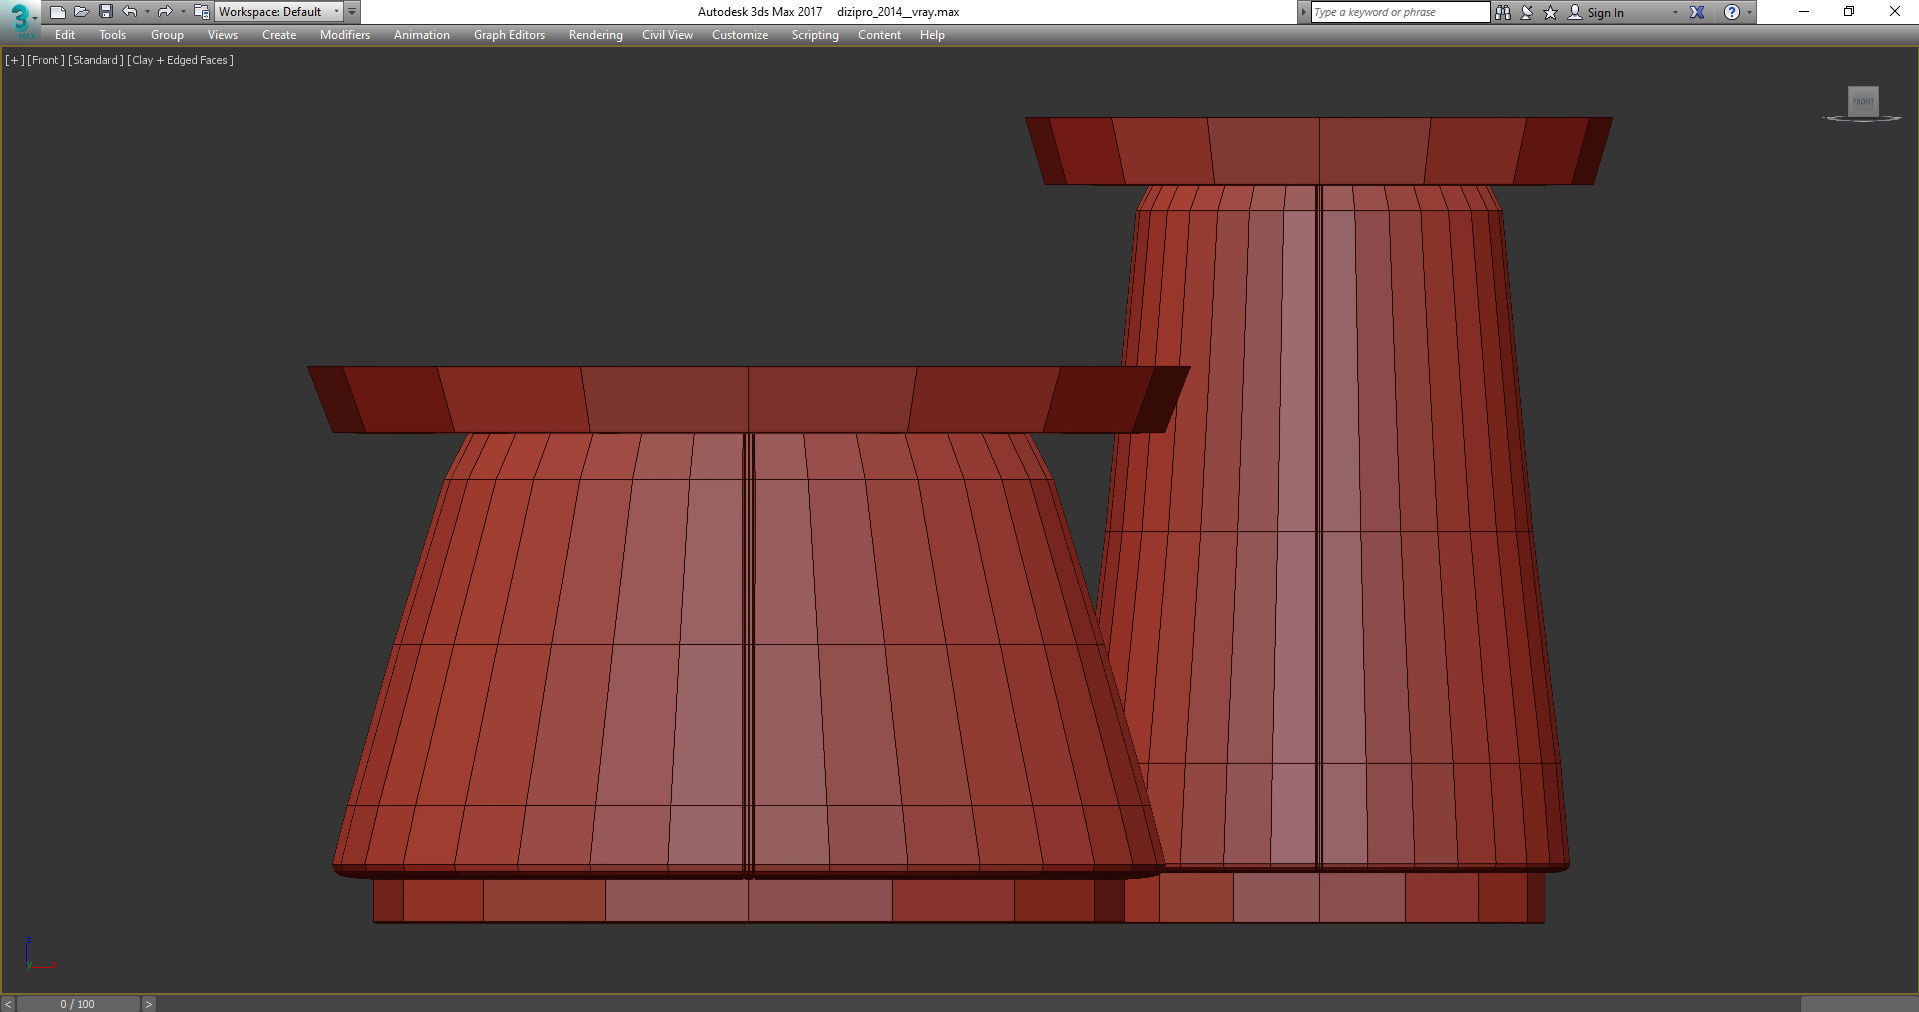
Task: Click the Open File folder icon
Action: click(82, 12)
